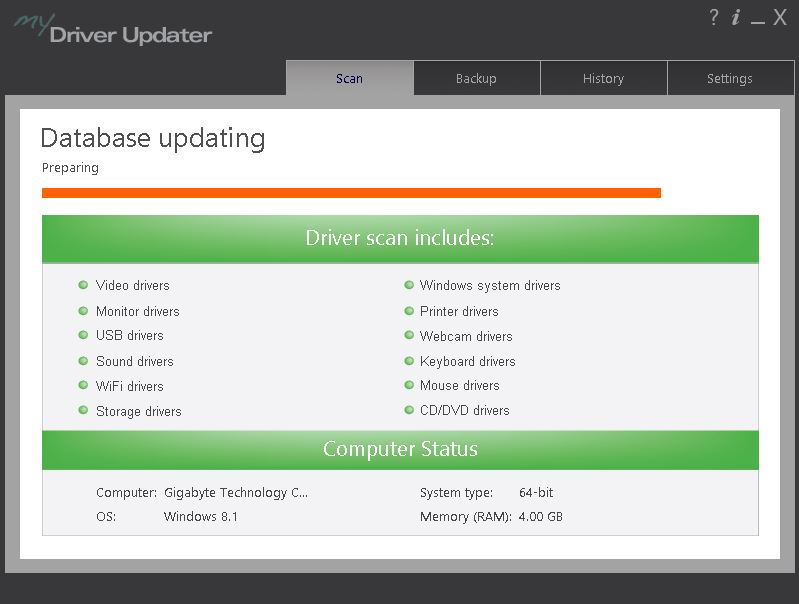Click the 'Driver scan includes:' green header

400,239
